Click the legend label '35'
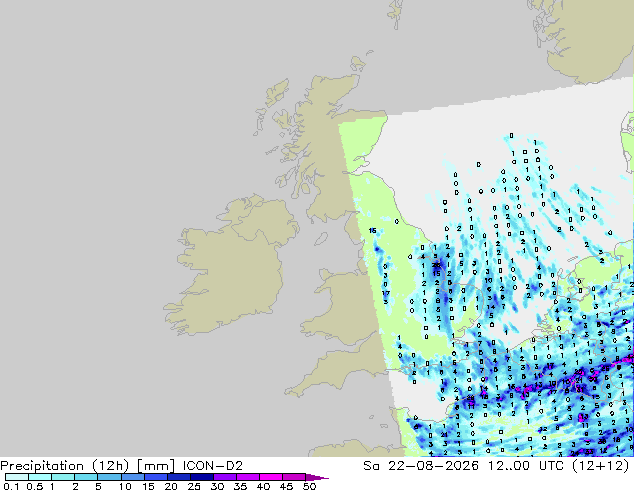Viewport: 634px width, 490px height. (x=240, y=486)
